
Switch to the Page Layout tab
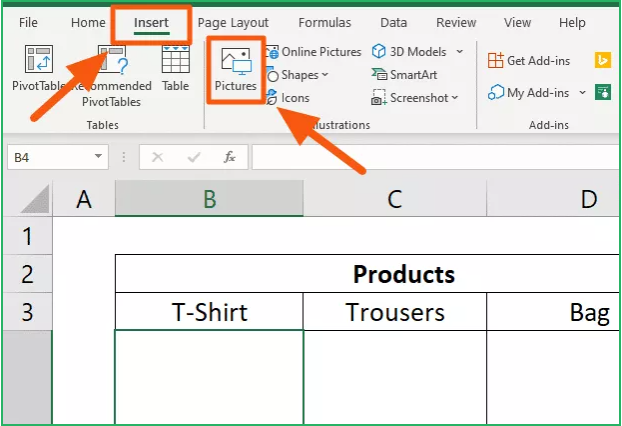[233, 22]
